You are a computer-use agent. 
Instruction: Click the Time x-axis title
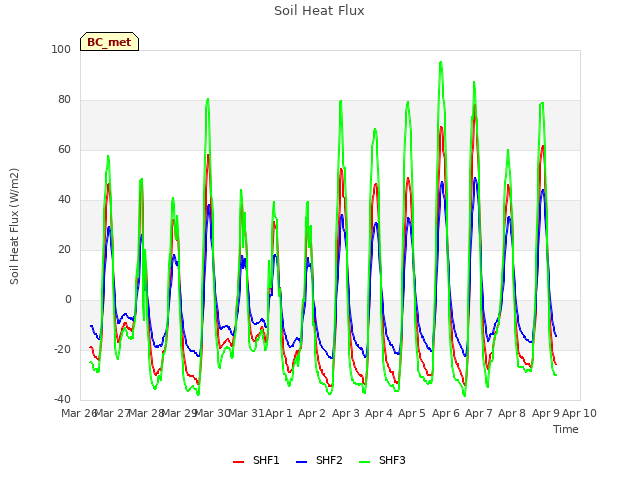coord(566,429)
